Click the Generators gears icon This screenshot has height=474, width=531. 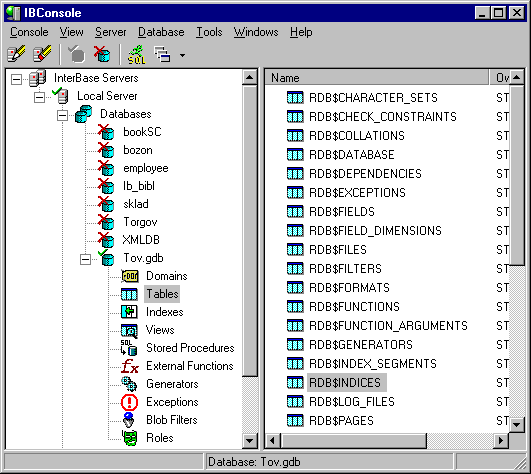129,384
